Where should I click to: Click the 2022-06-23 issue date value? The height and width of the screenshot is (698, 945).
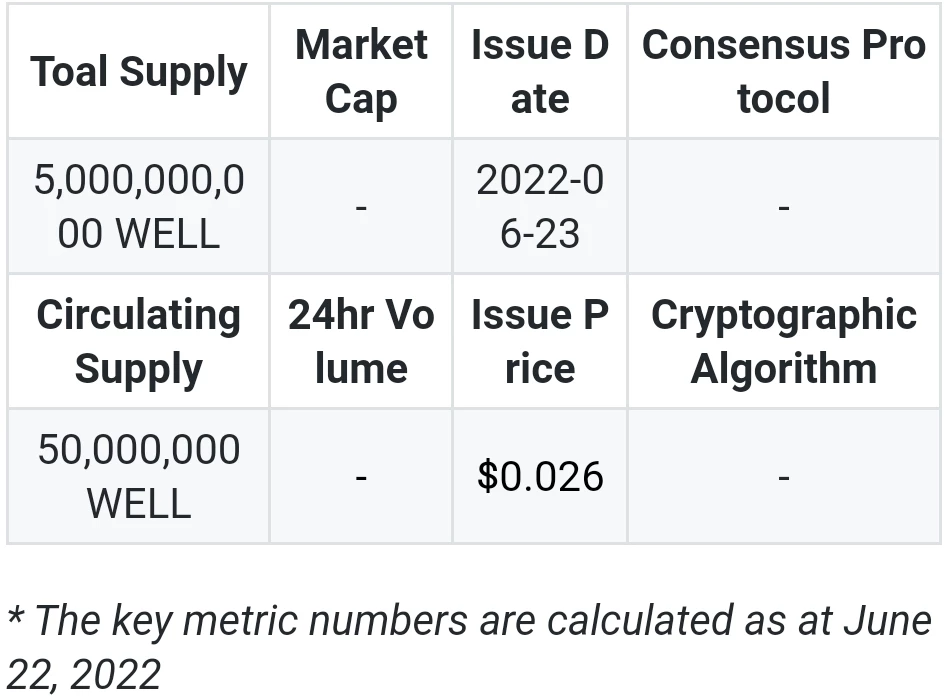point(540,206)
